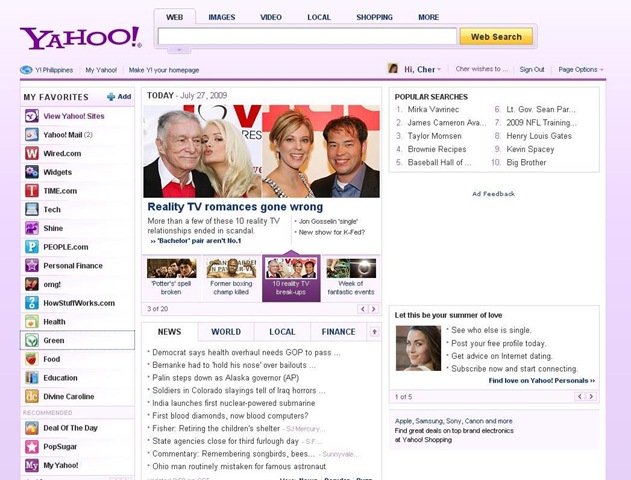Open the Widgets gear icon

[32, 172]
